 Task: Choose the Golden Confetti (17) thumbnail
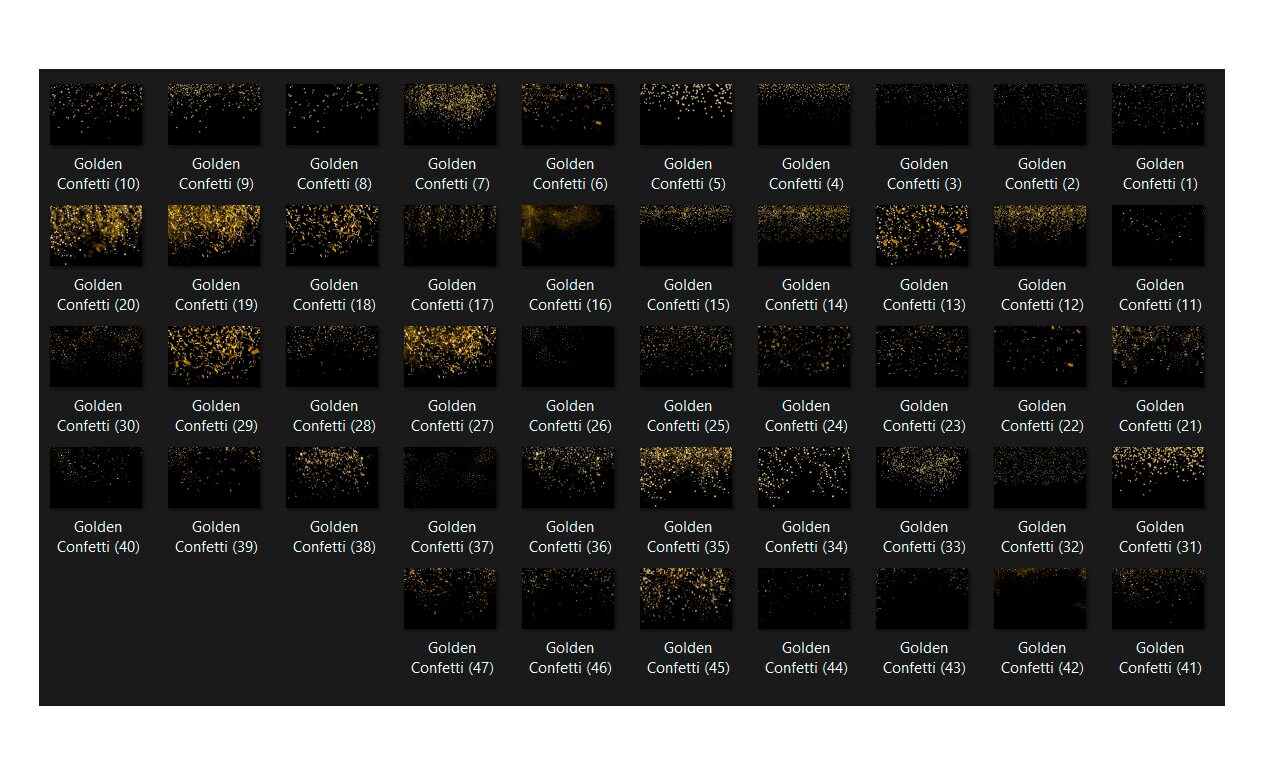450,235
